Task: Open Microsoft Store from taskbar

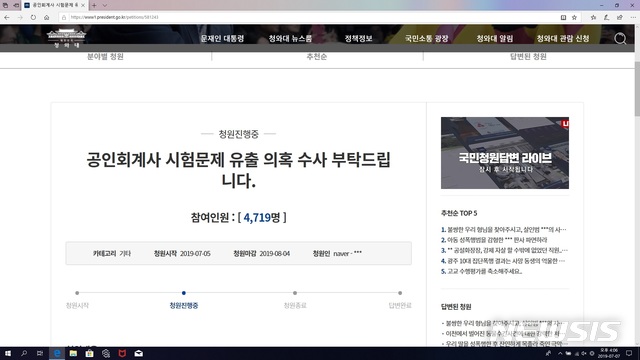Action: [89, 353]
